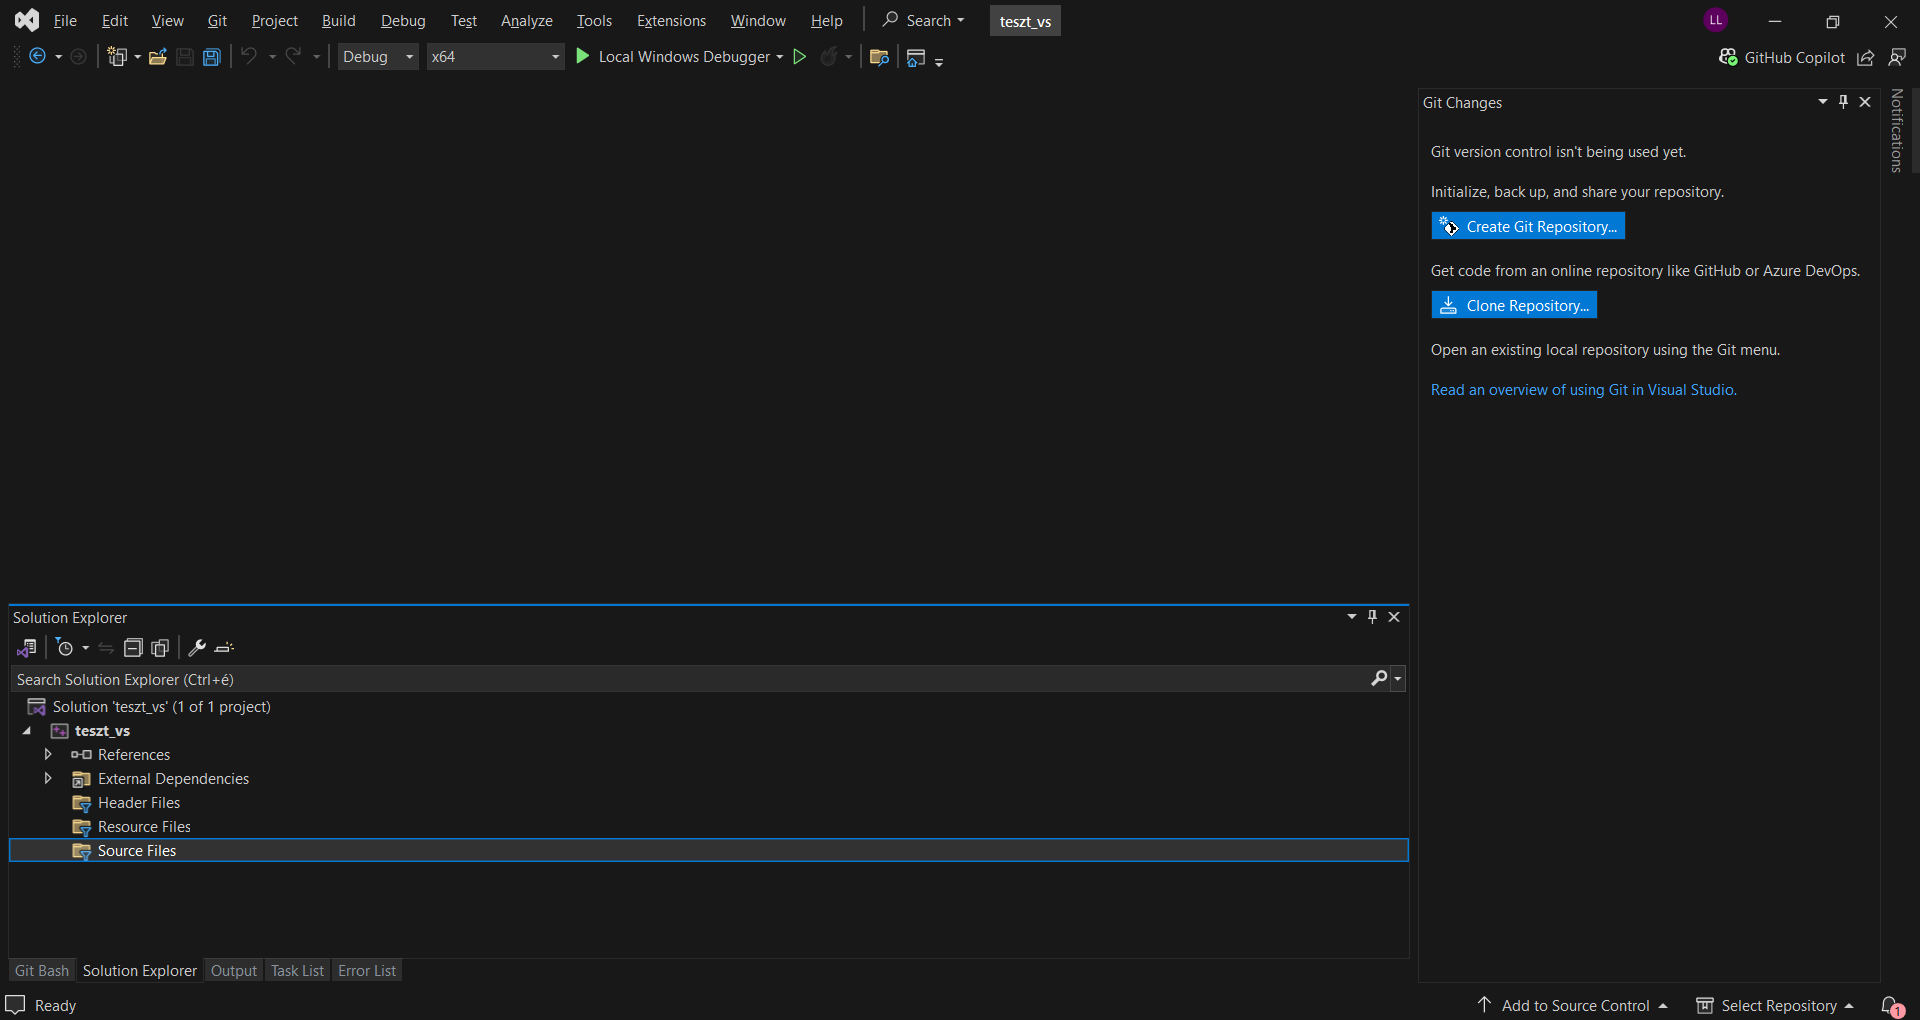This screenshot has height=1020, width=1920.
Task: Click the Create Git Repository button
Action: coord(1528,227)
